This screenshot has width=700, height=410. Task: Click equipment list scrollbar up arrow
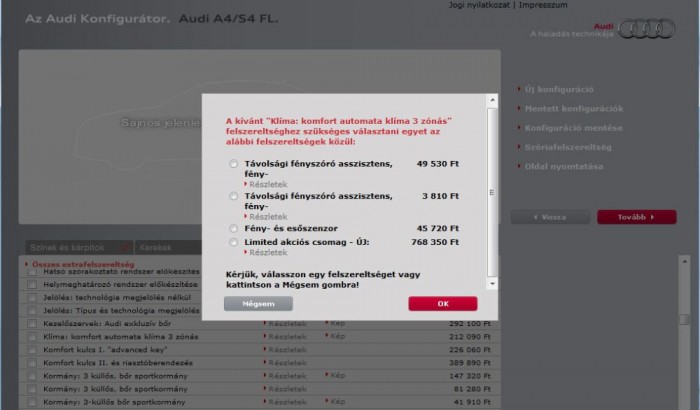684,261
